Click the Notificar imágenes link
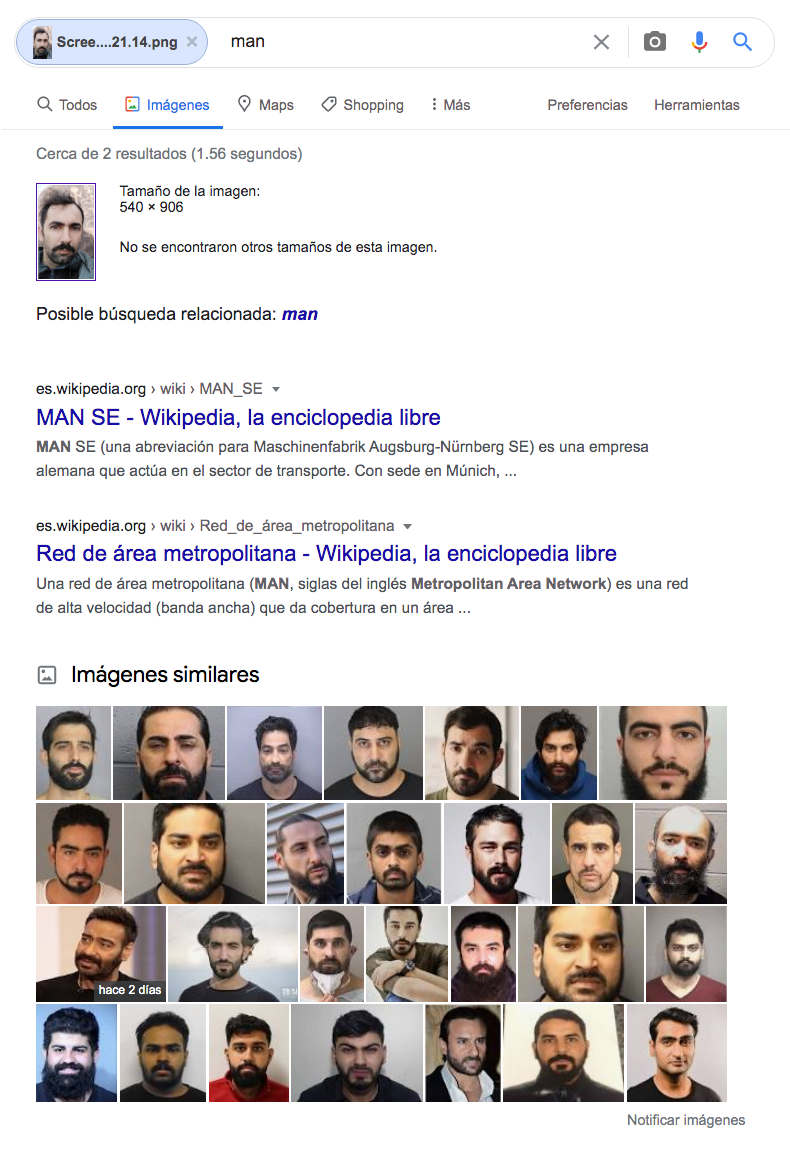 [686, 1120]
